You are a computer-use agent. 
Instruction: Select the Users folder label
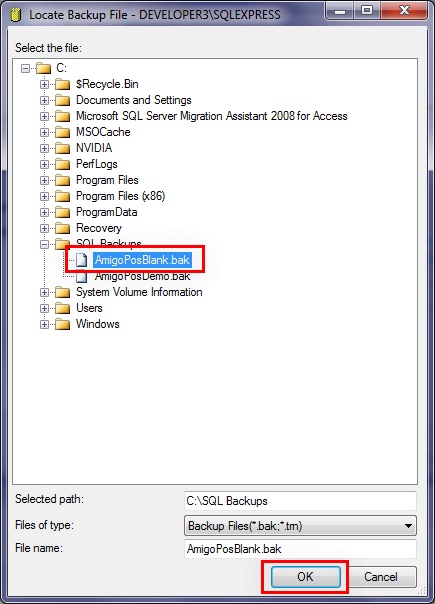point(89,308)
